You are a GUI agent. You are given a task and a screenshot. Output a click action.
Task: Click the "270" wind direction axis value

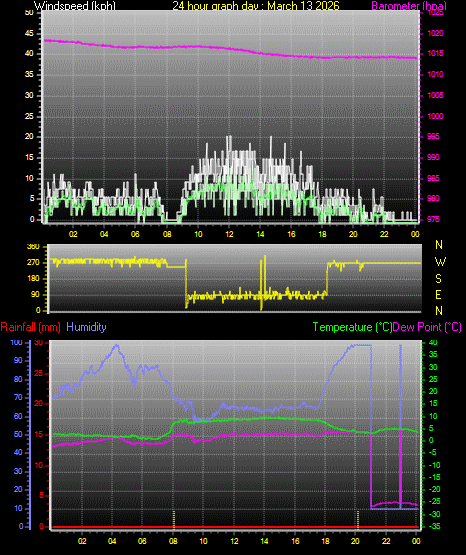click(x=34, y=263)
